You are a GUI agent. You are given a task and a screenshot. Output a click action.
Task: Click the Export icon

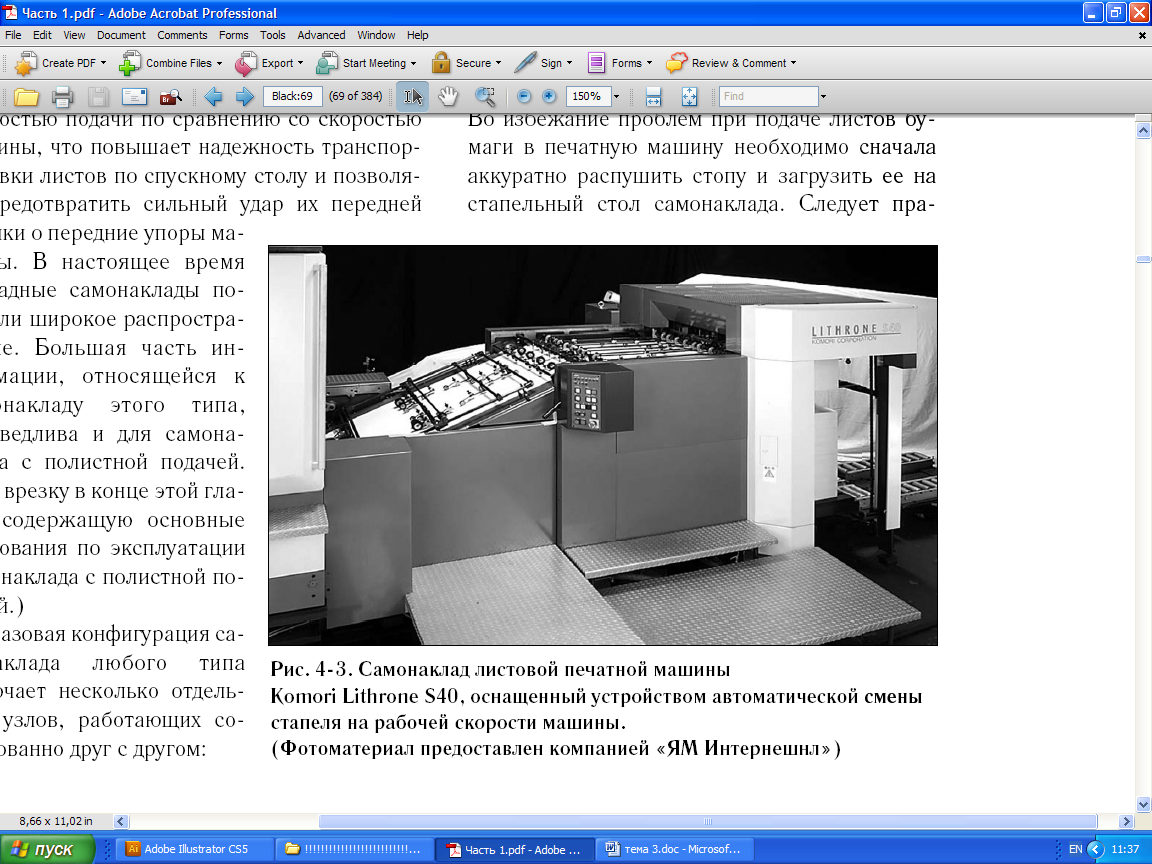(246, 63)
